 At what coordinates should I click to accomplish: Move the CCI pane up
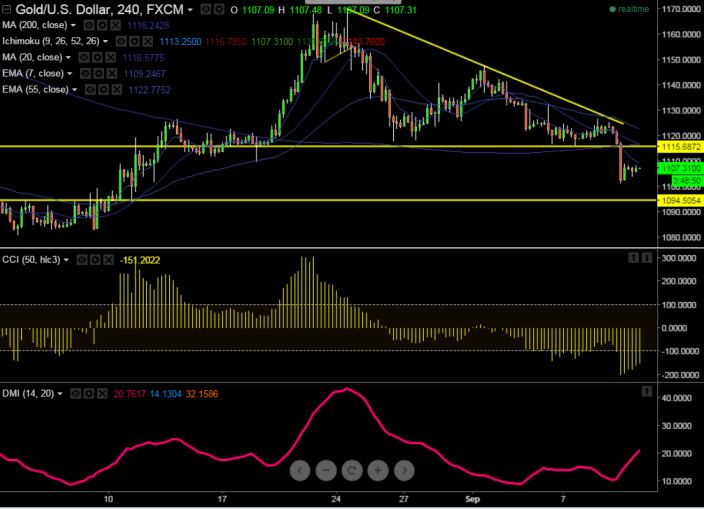[634, 258]
